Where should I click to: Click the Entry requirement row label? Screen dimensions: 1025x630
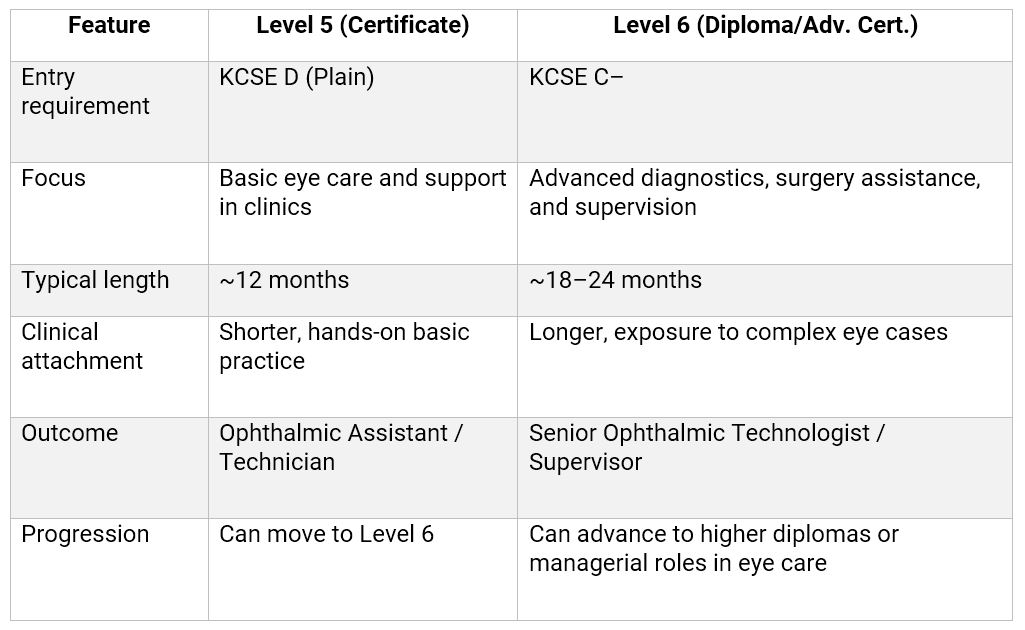85,92
